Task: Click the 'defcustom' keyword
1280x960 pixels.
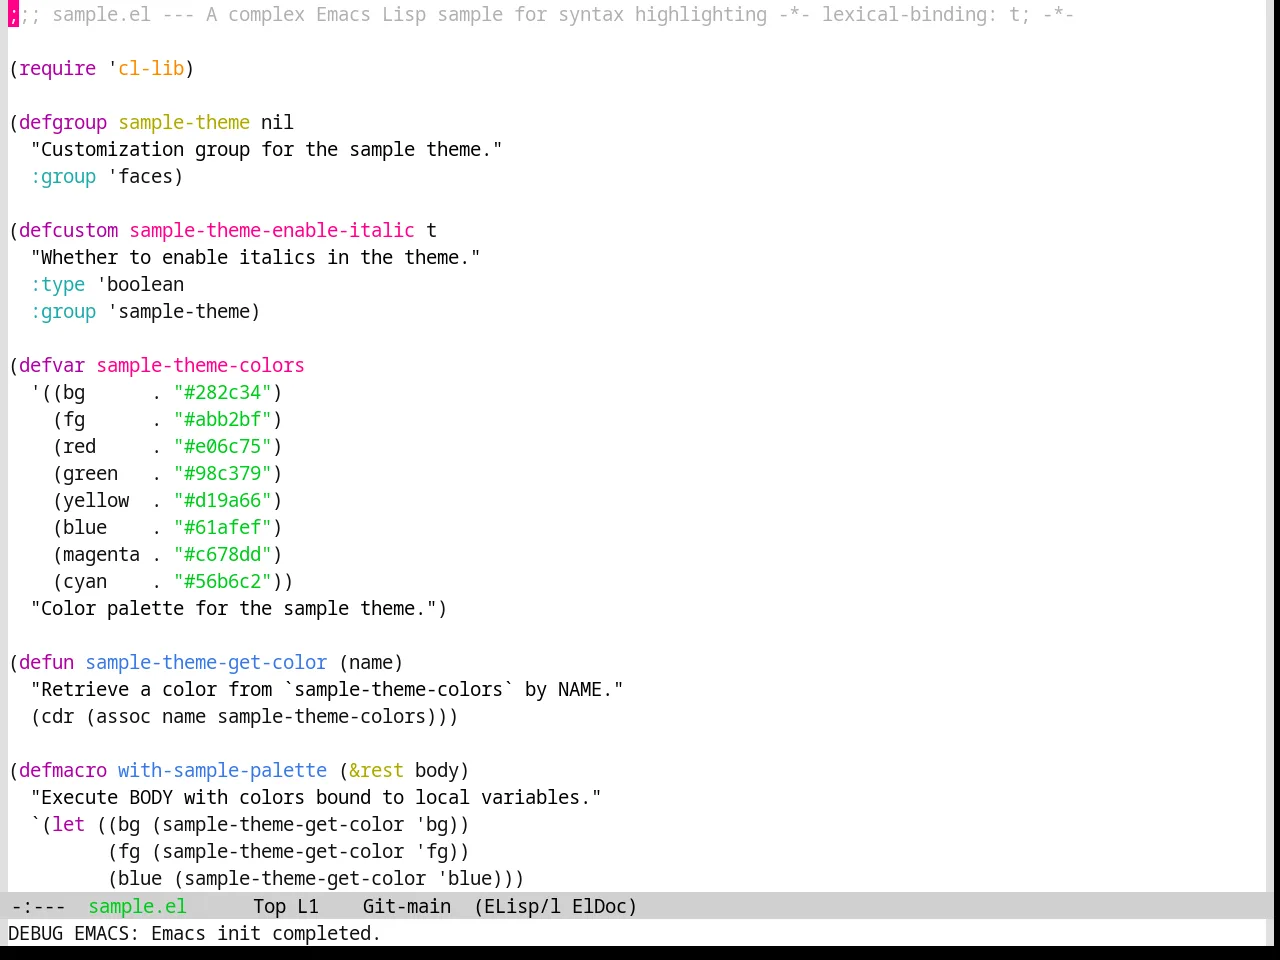Action: coord(68,230)
